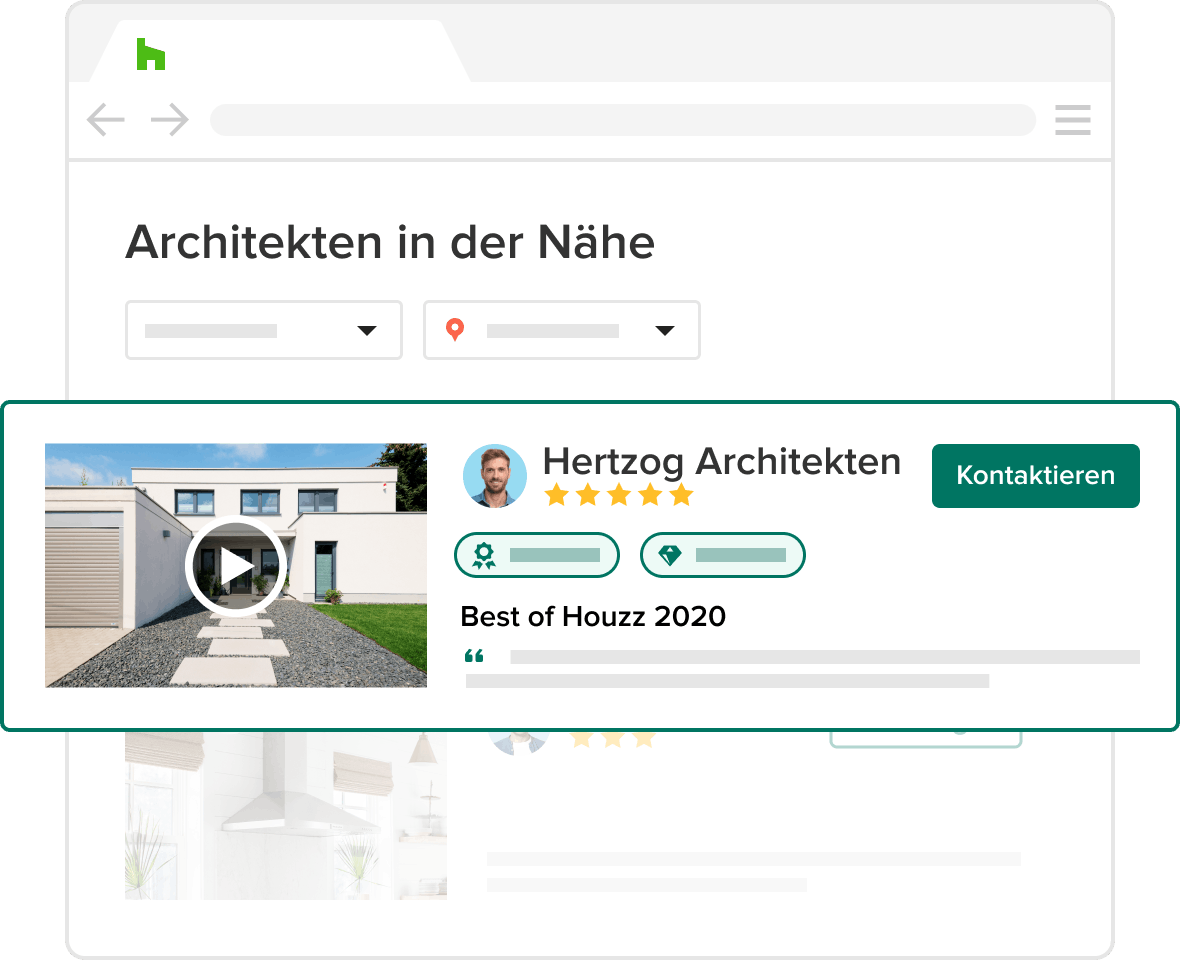Go forward with the browser forward arrow
The height and width of the screenshot is (960, 1180).
[x=170, y=120]
